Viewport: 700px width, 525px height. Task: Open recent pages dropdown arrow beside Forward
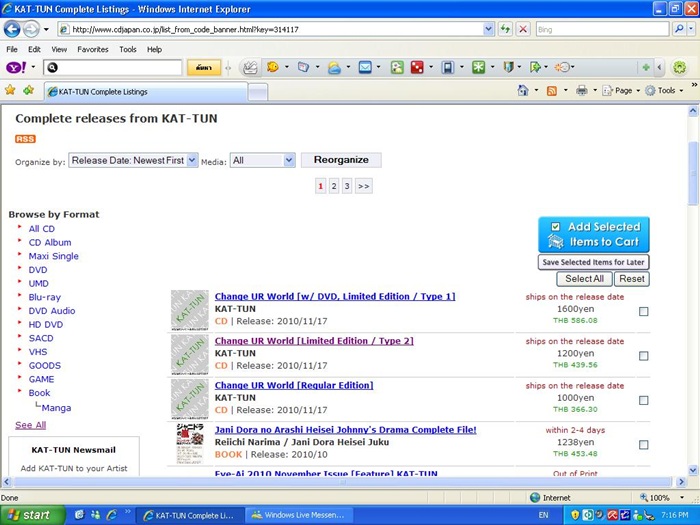click(46, 30)
